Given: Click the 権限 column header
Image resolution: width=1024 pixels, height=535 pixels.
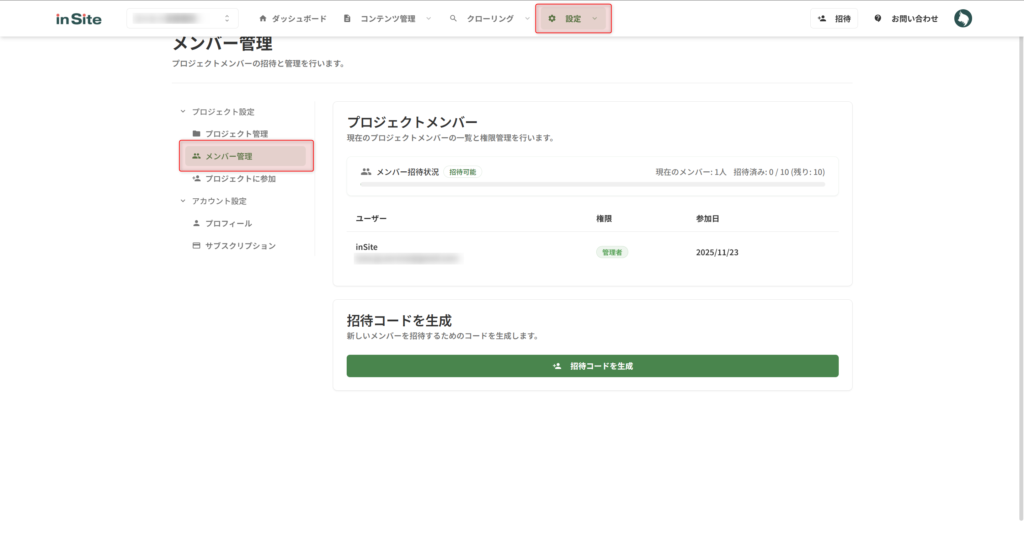Looking at the screenshot, I should [x=604, y=218].
